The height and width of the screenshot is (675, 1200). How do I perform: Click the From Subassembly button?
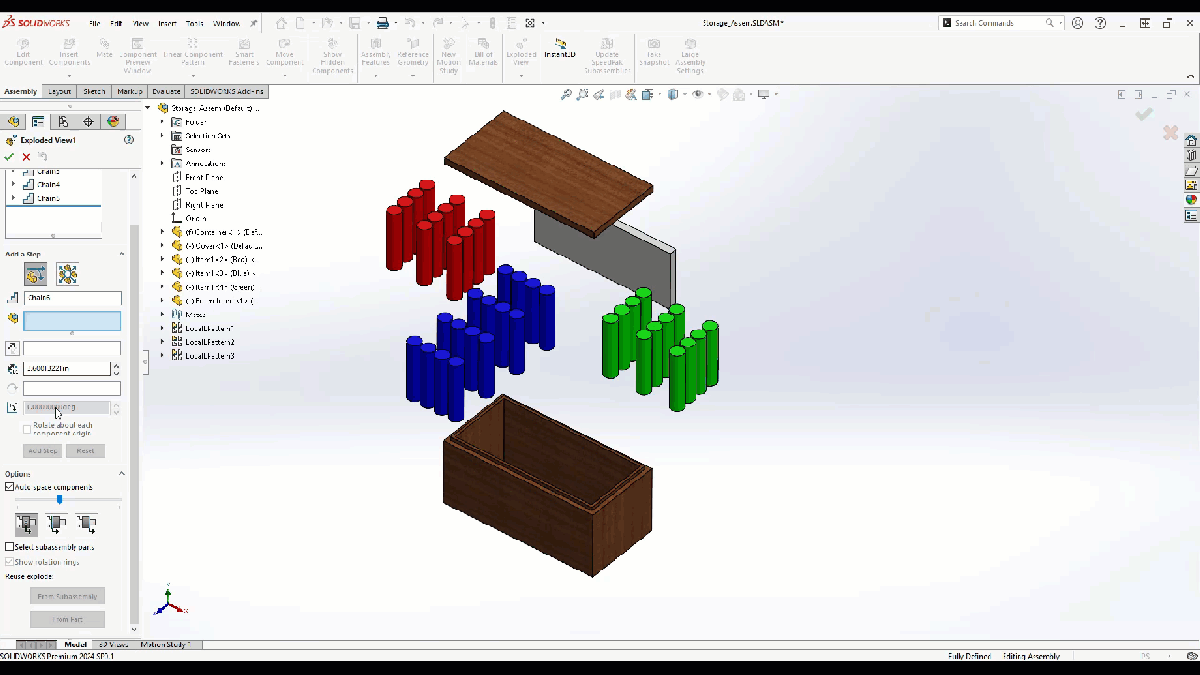(67, 596)
